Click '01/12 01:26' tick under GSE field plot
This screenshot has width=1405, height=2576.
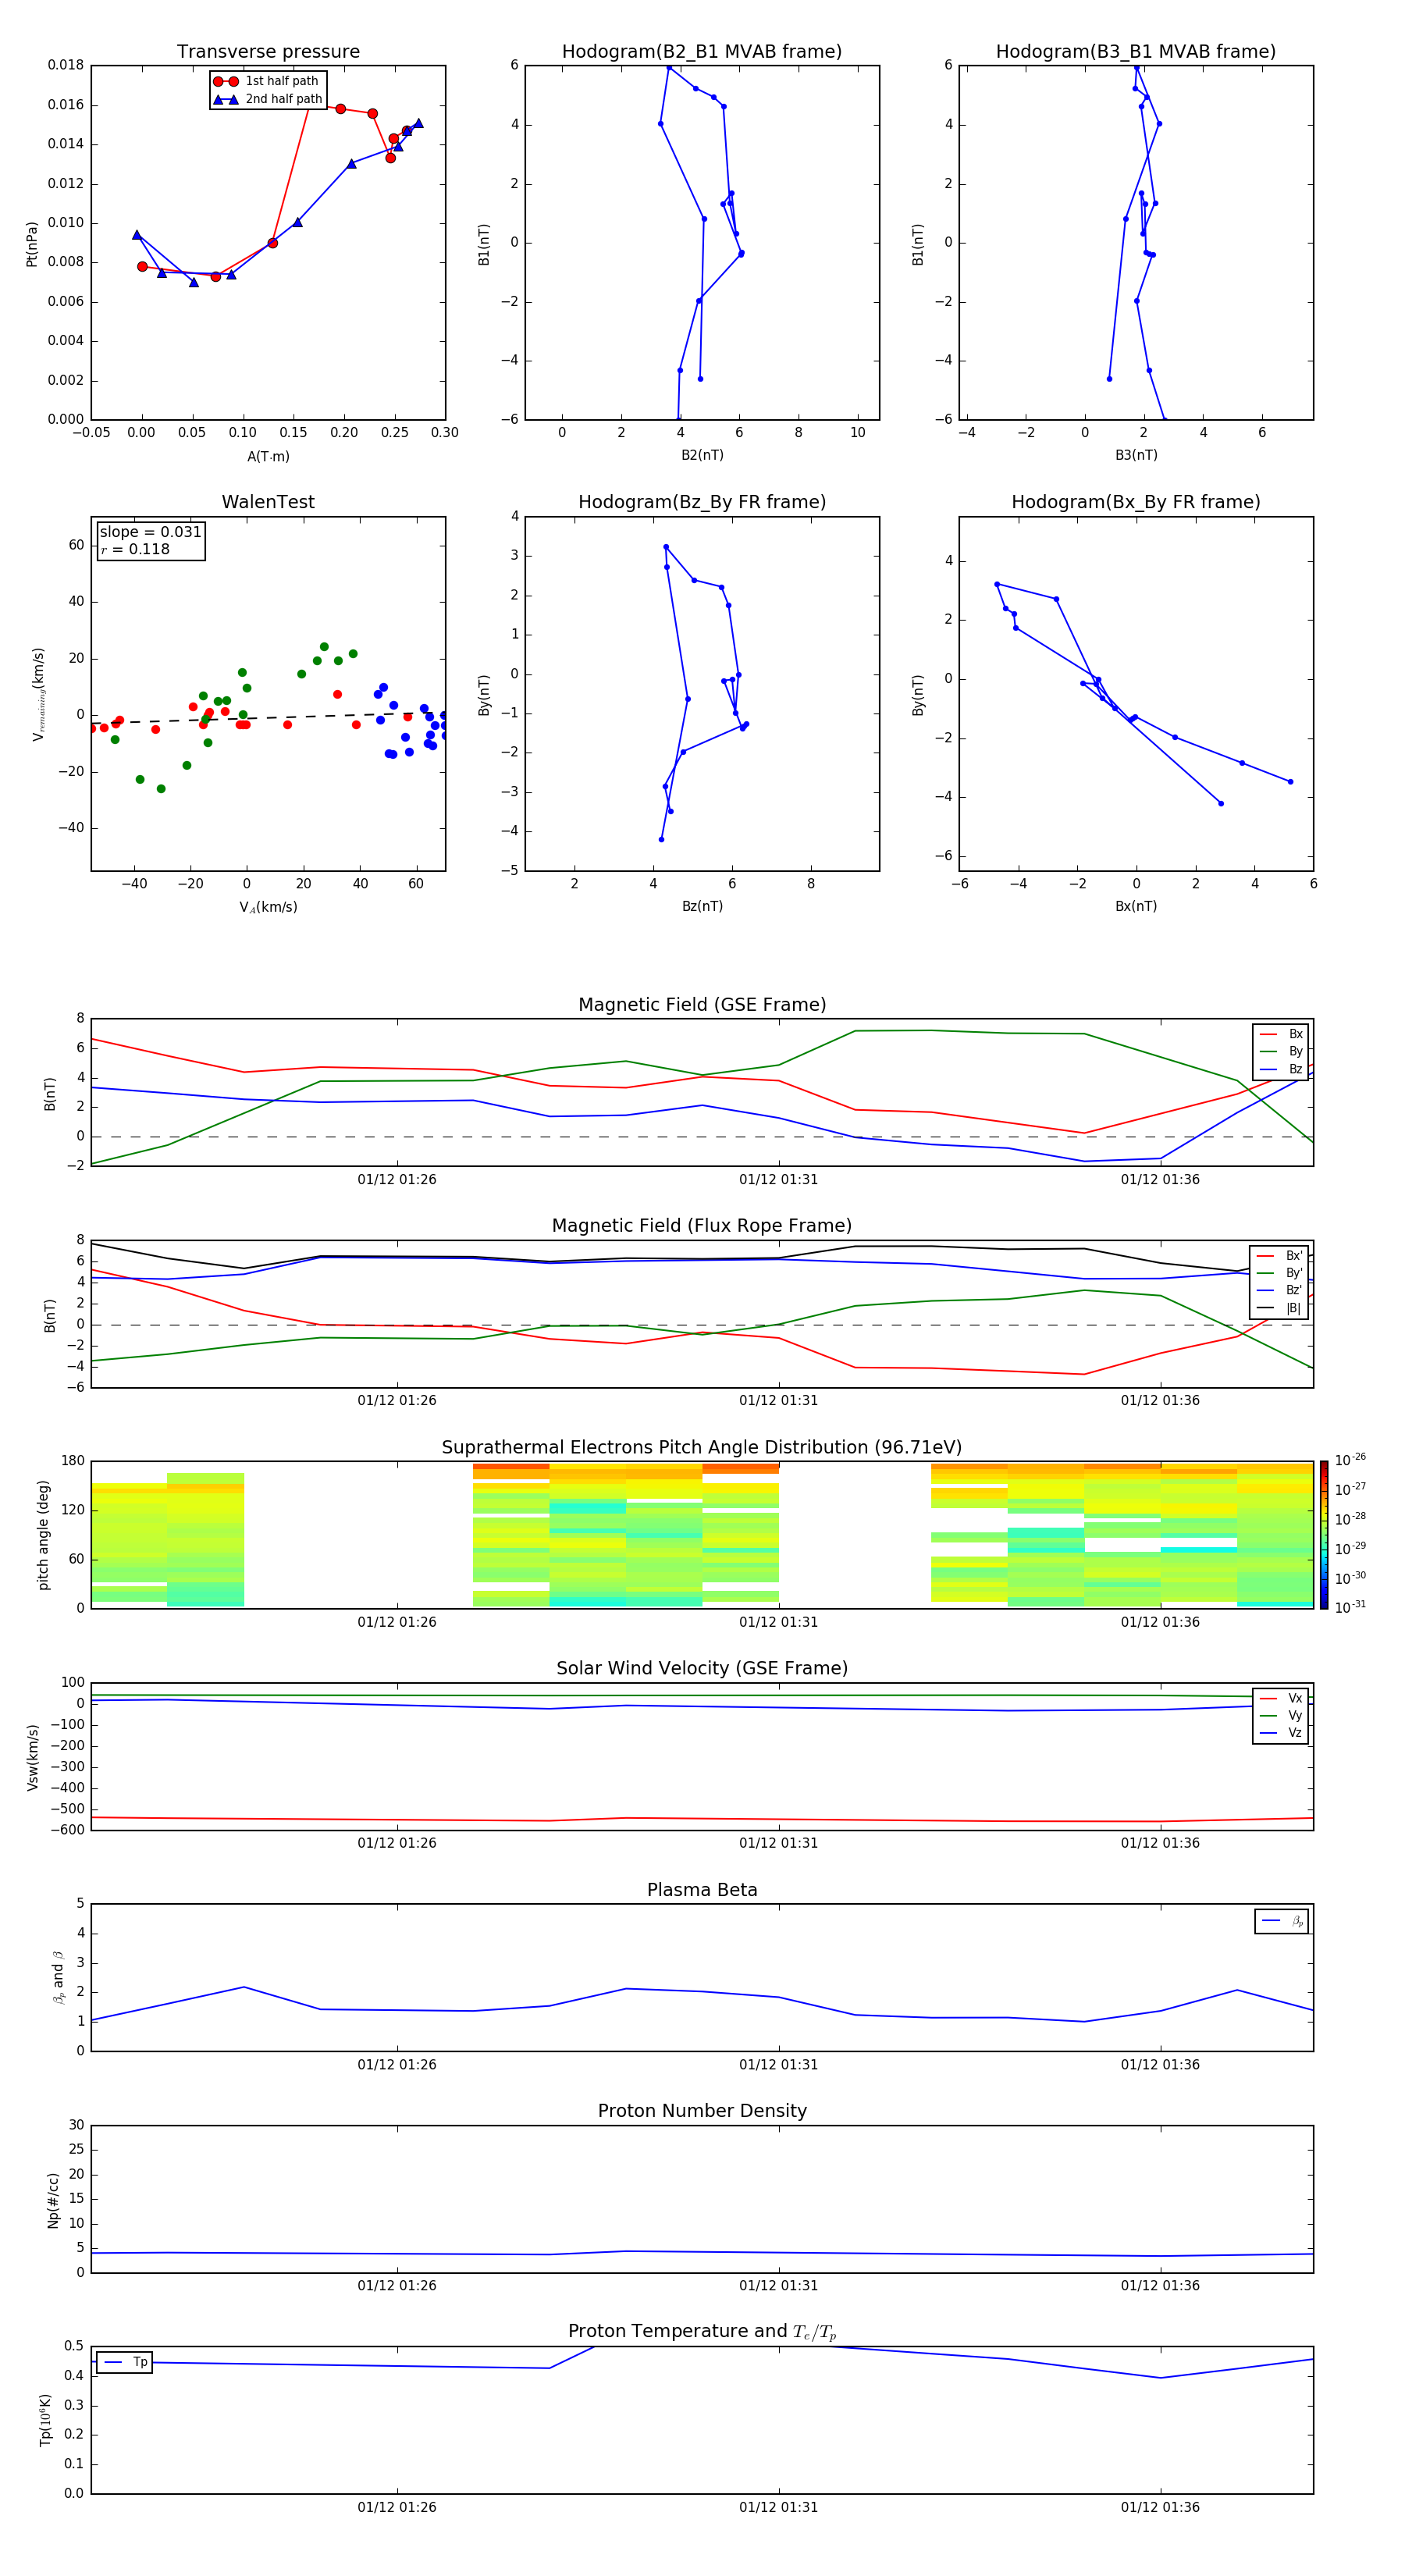[397, 1180]
